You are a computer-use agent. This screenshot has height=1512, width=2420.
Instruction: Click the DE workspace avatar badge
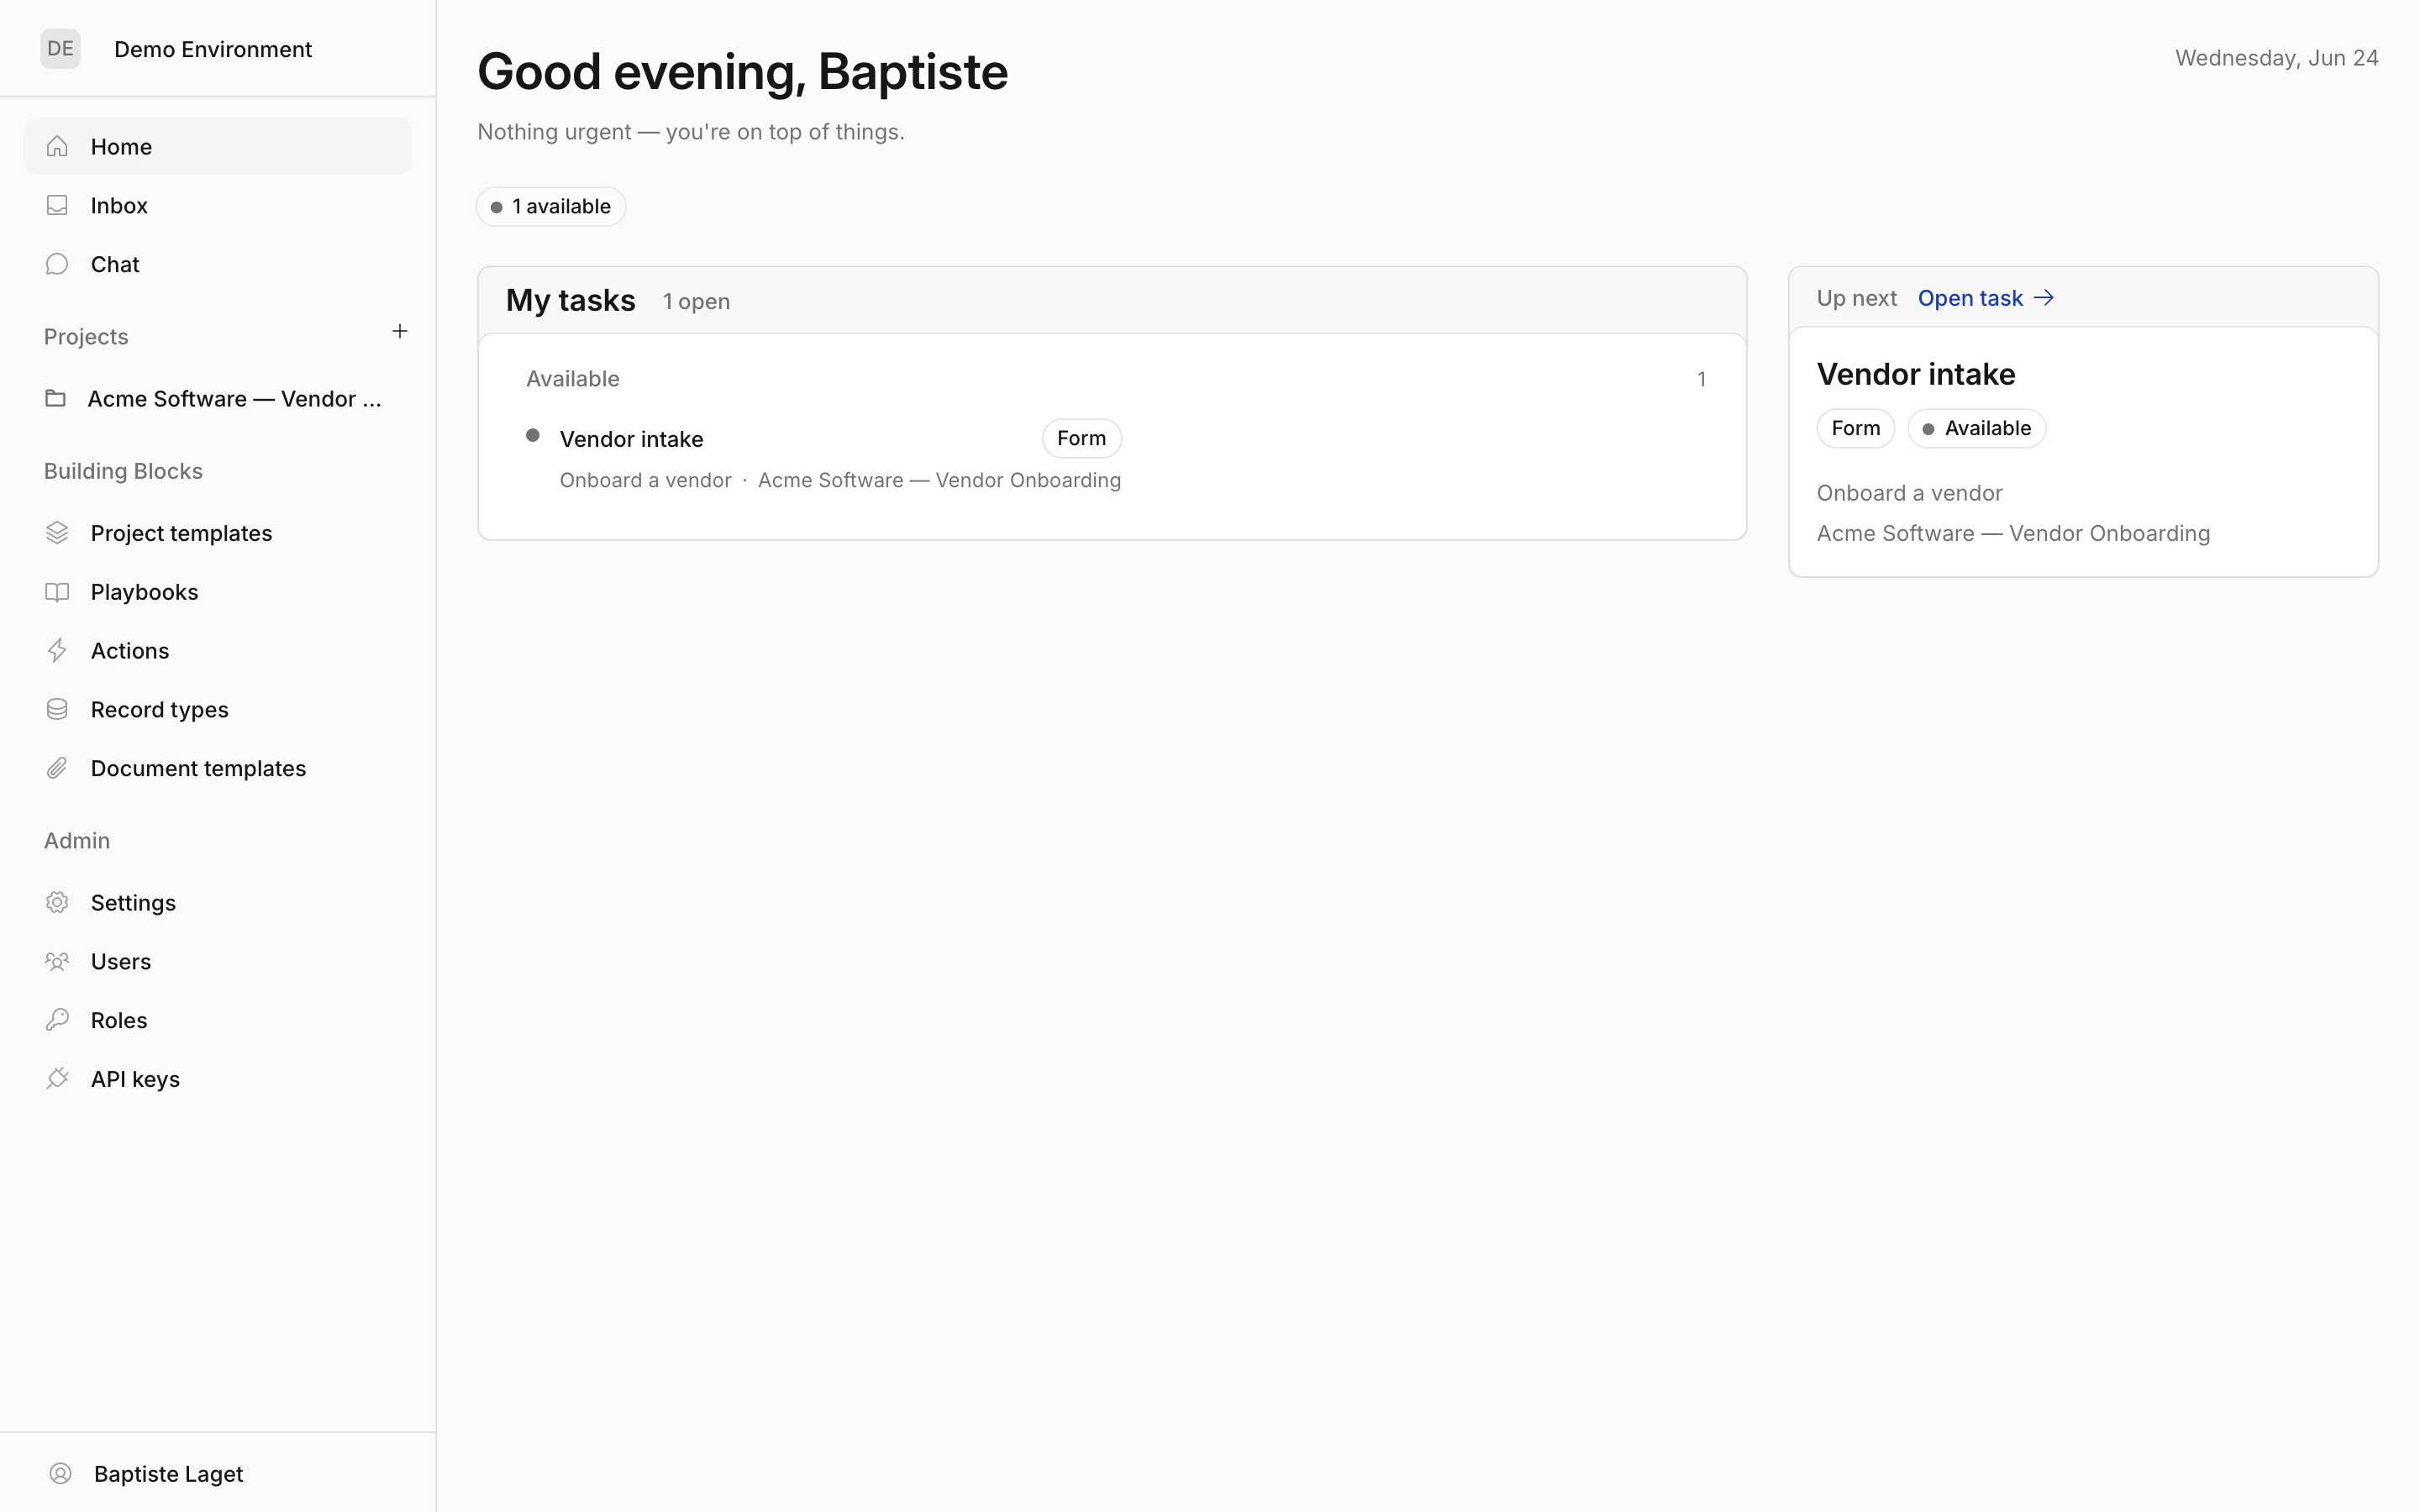tap(60, 48)
